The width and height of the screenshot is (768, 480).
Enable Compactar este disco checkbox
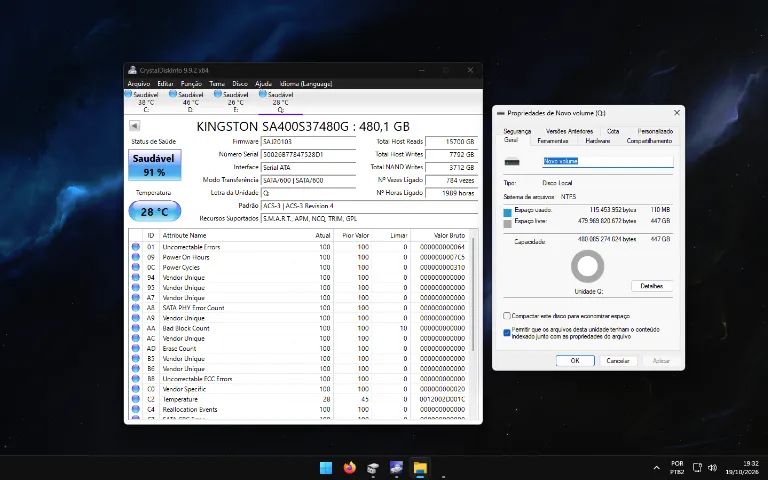pyautogui.click(x=507, y=316)
